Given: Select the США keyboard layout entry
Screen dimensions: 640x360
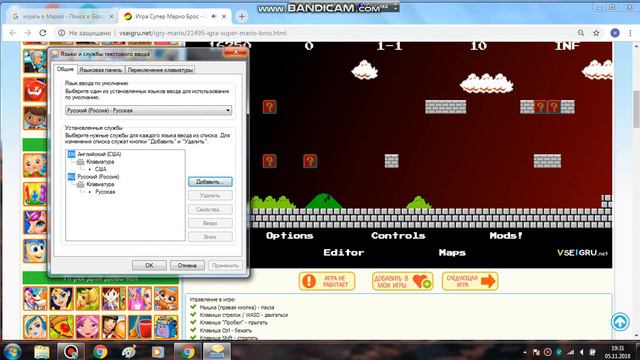Looking at the screenshot, I should click(100, 169).
